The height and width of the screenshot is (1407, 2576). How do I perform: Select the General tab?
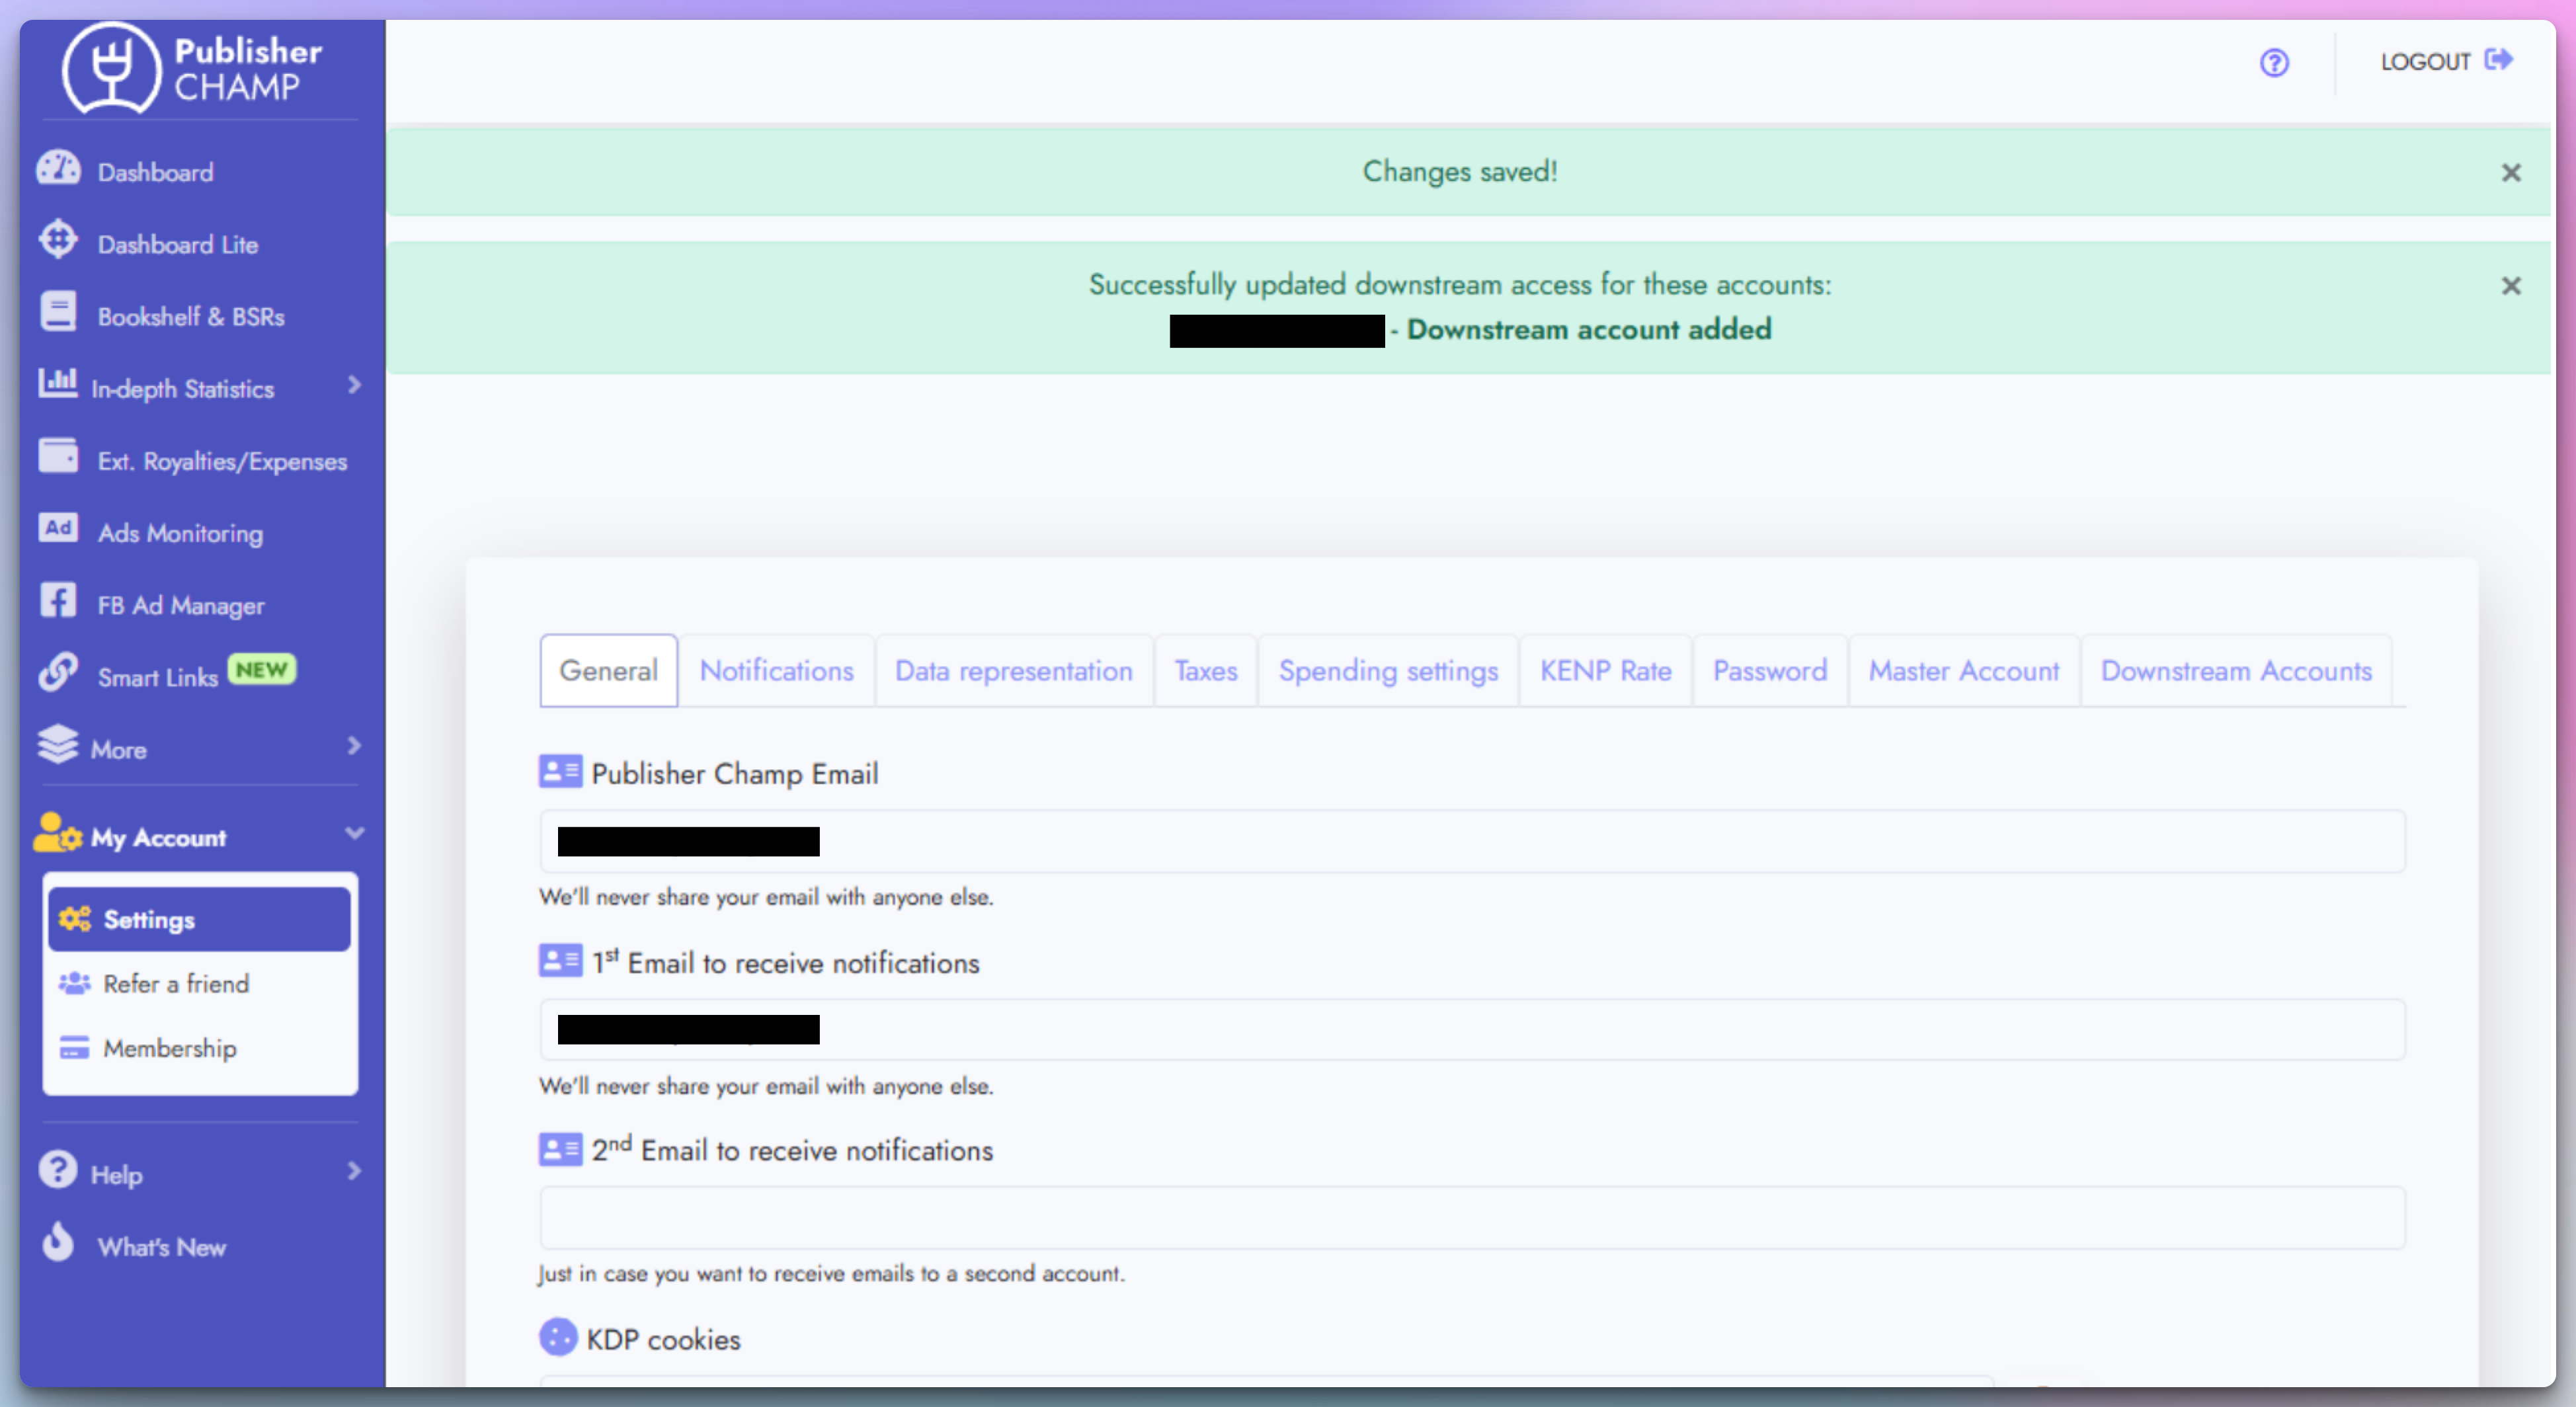(609, 671)
